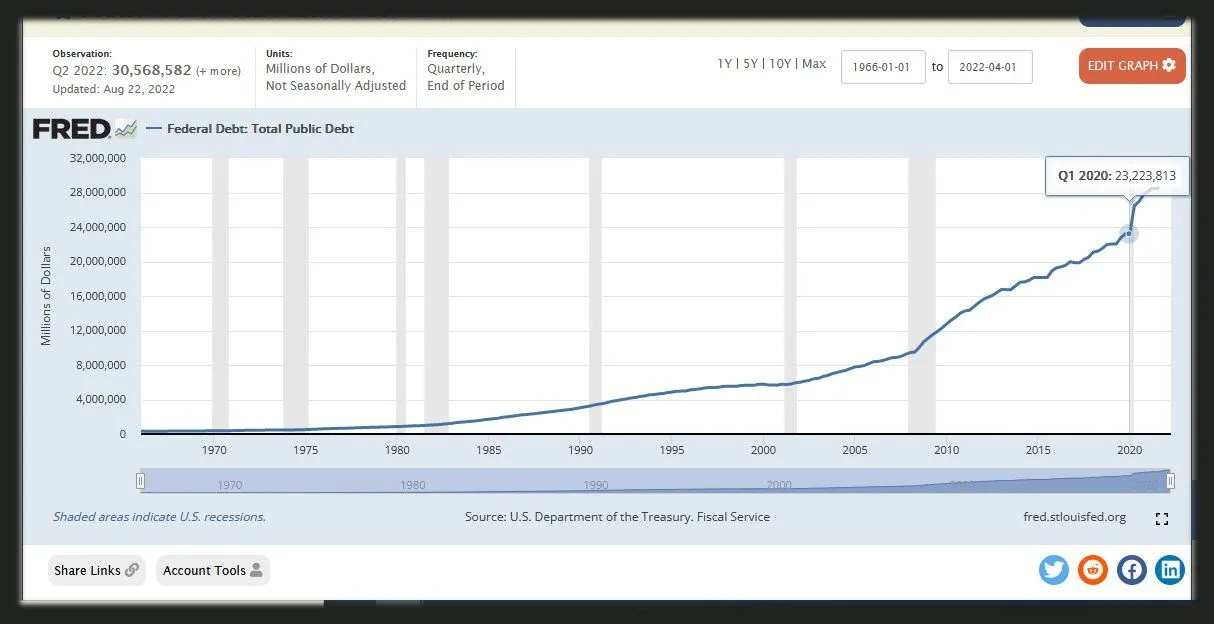
Task: Show more observations via (+ more)
Action: click(218, 71)
